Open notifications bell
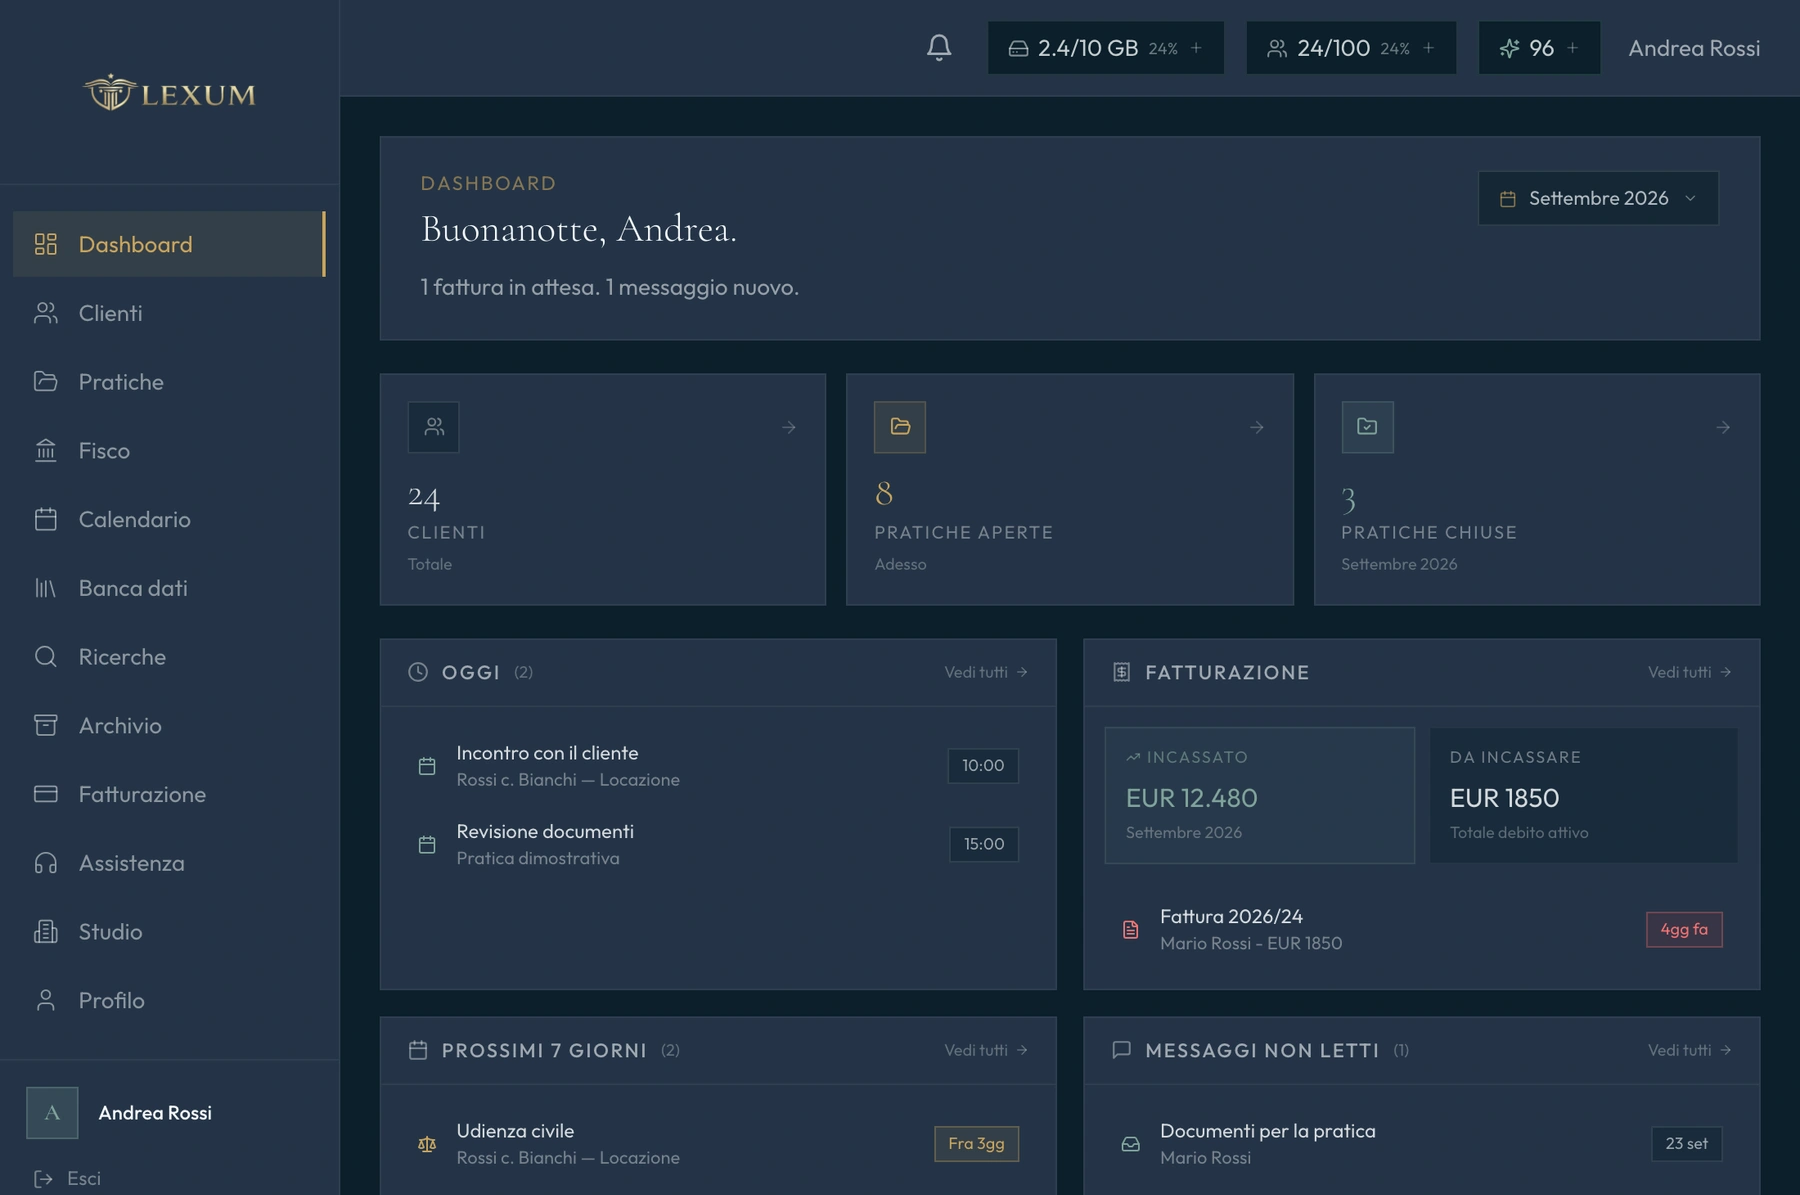 938,47
